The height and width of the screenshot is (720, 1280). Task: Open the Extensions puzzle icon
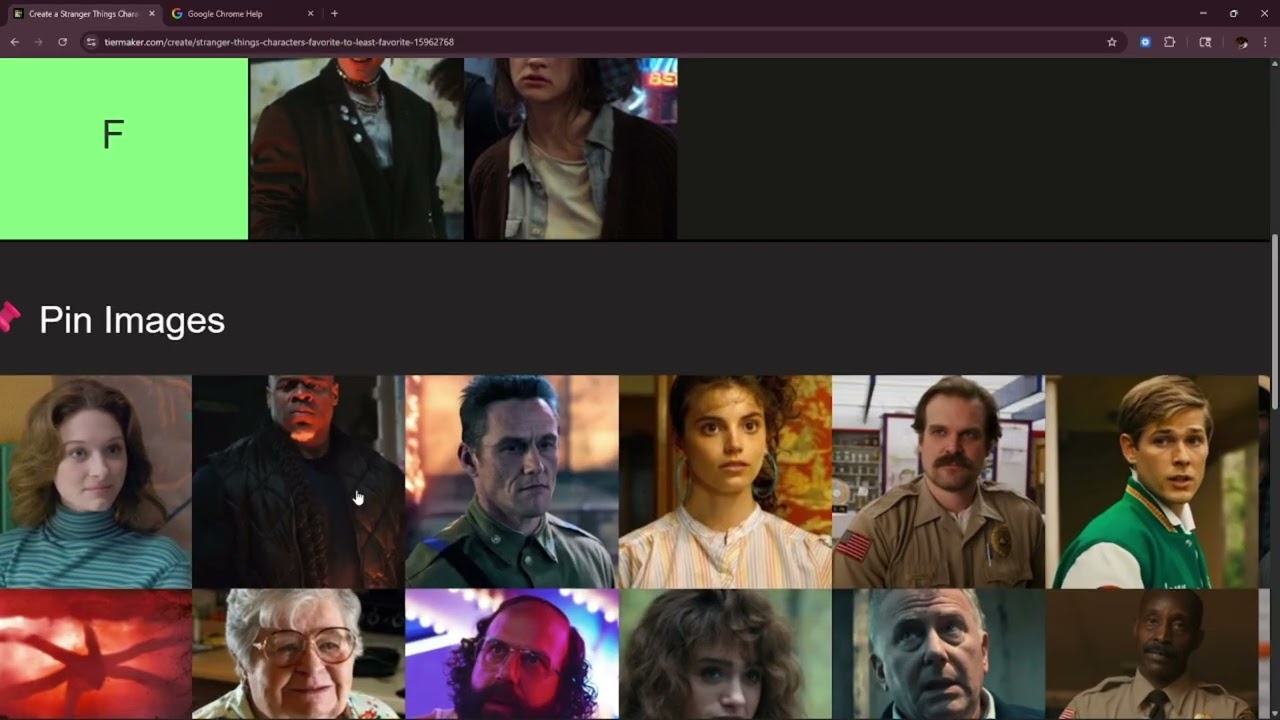pyautogui.click(x=1169, y=42)
